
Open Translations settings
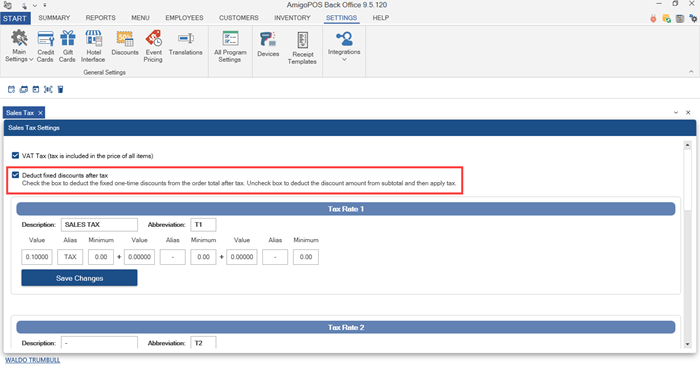(x=186, y=43)
